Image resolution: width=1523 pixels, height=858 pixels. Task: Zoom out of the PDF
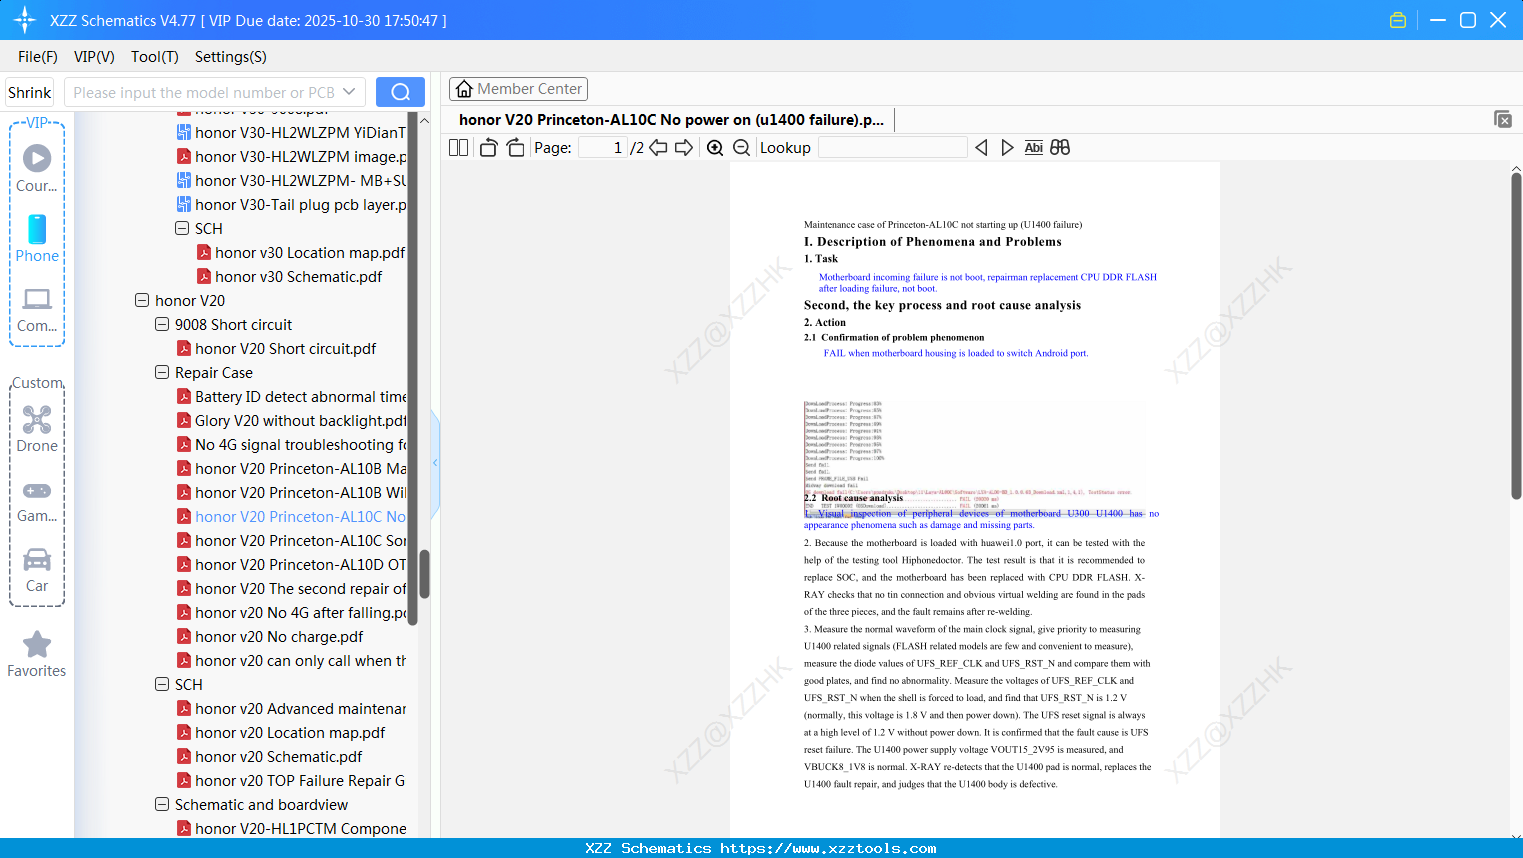pyautogui.click(x=742, y=148)
